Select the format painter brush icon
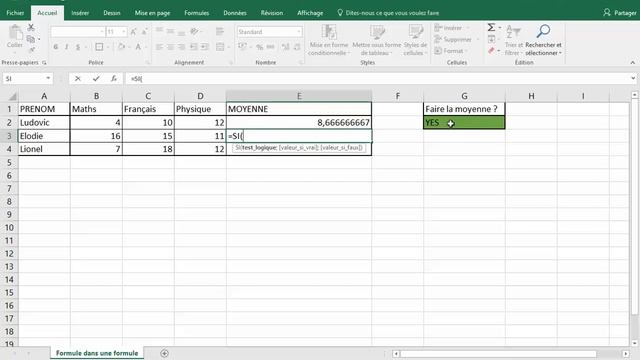This screenshot has width=640, height=360. pyautogui.click(x=31, y=50)
